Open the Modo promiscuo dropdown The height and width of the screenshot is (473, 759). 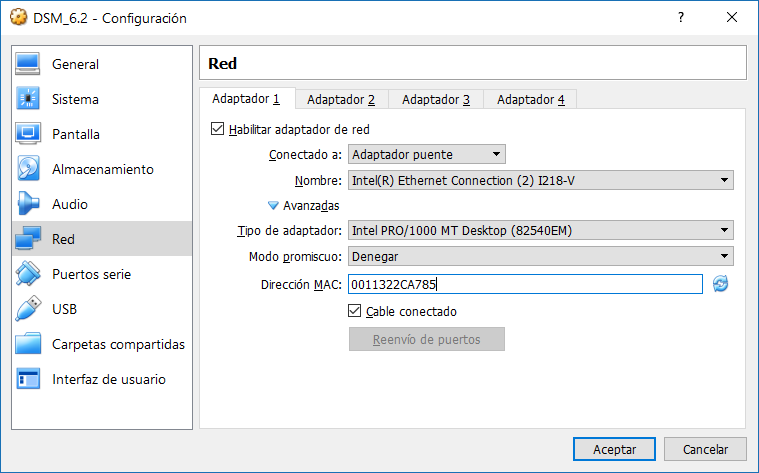541,256
